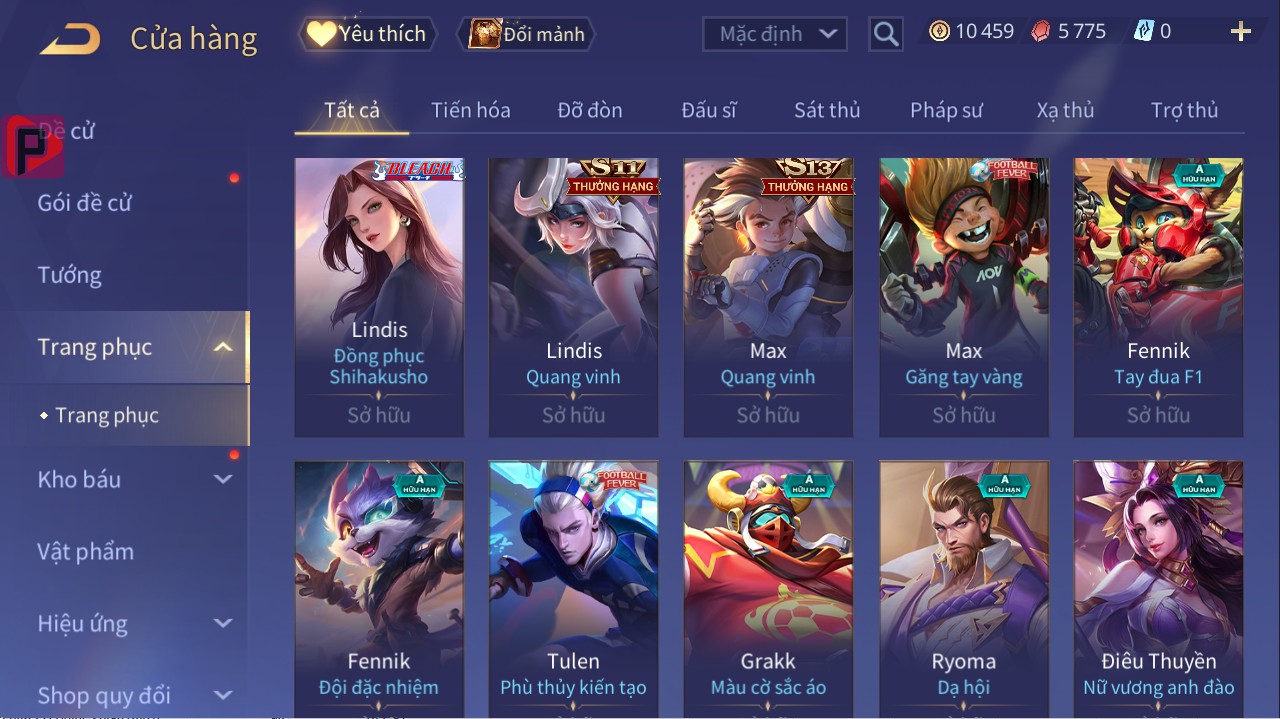This screenshot has width=1280, height=719.
Task: Tap the red P recording overlay icon
Action: point(32,146)
